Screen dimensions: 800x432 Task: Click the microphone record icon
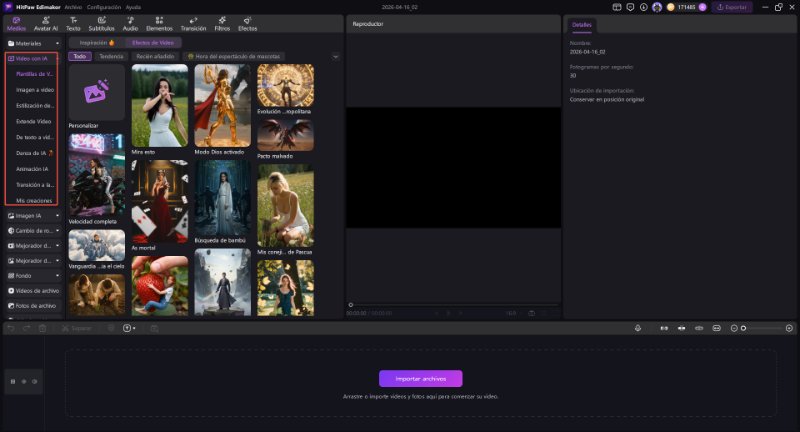tap(638, 328)
